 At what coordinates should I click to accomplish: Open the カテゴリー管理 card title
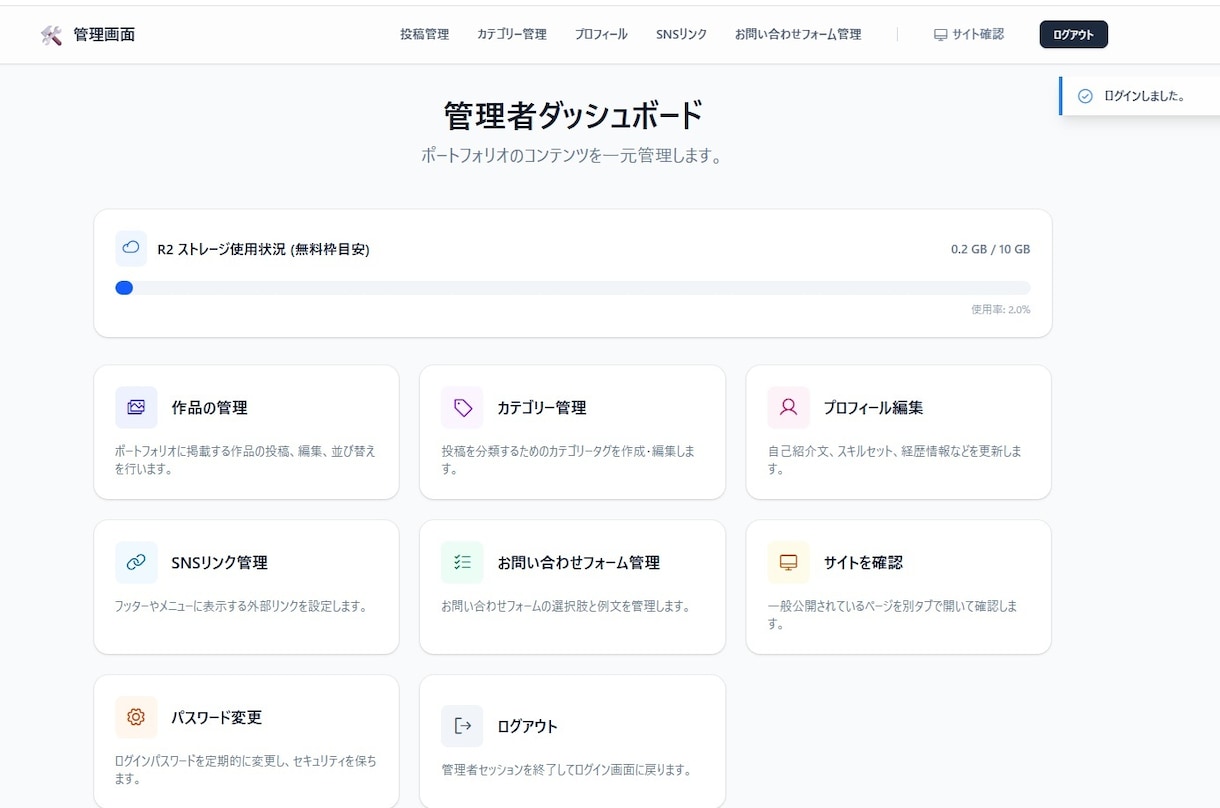click(x=542, y=408)
